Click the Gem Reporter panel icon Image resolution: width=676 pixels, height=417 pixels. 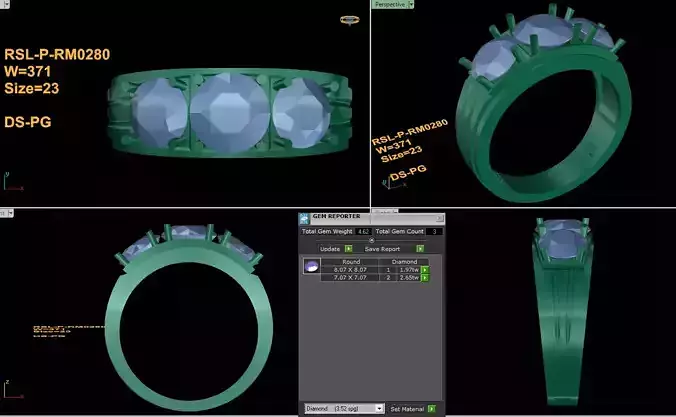pos(304,218)
